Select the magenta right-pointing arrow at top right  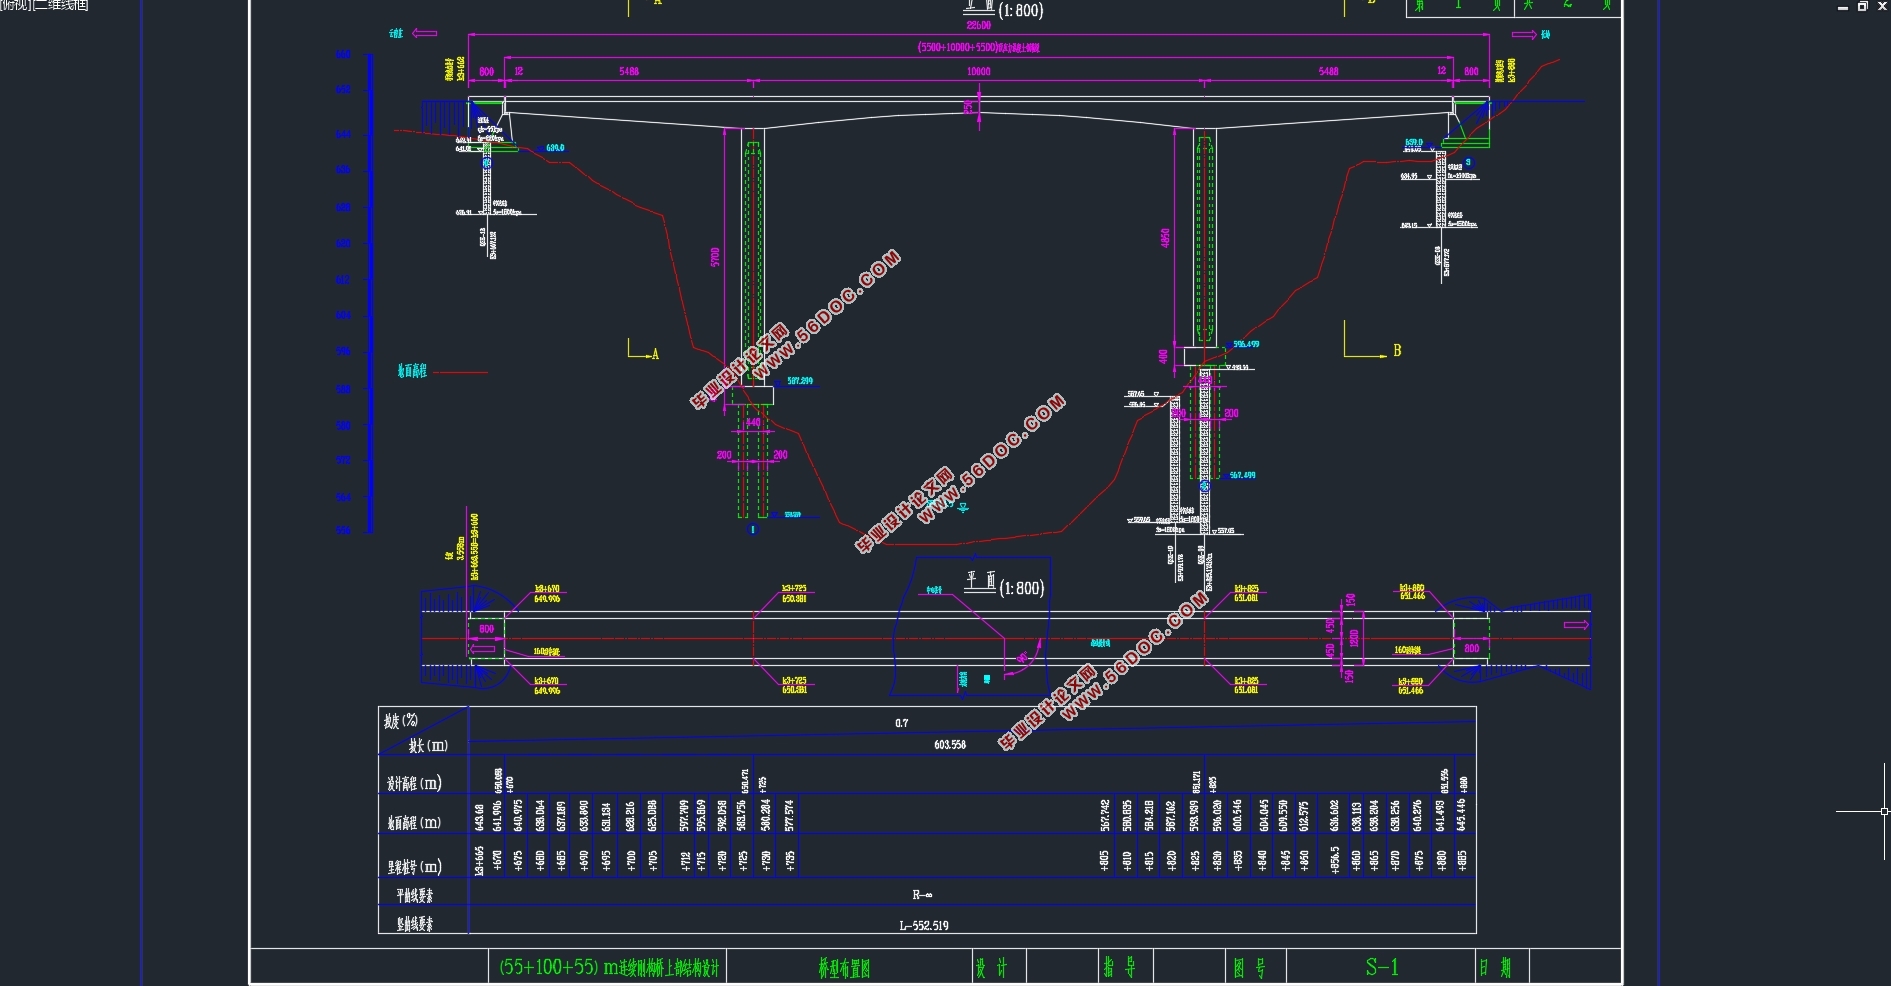1524,35
